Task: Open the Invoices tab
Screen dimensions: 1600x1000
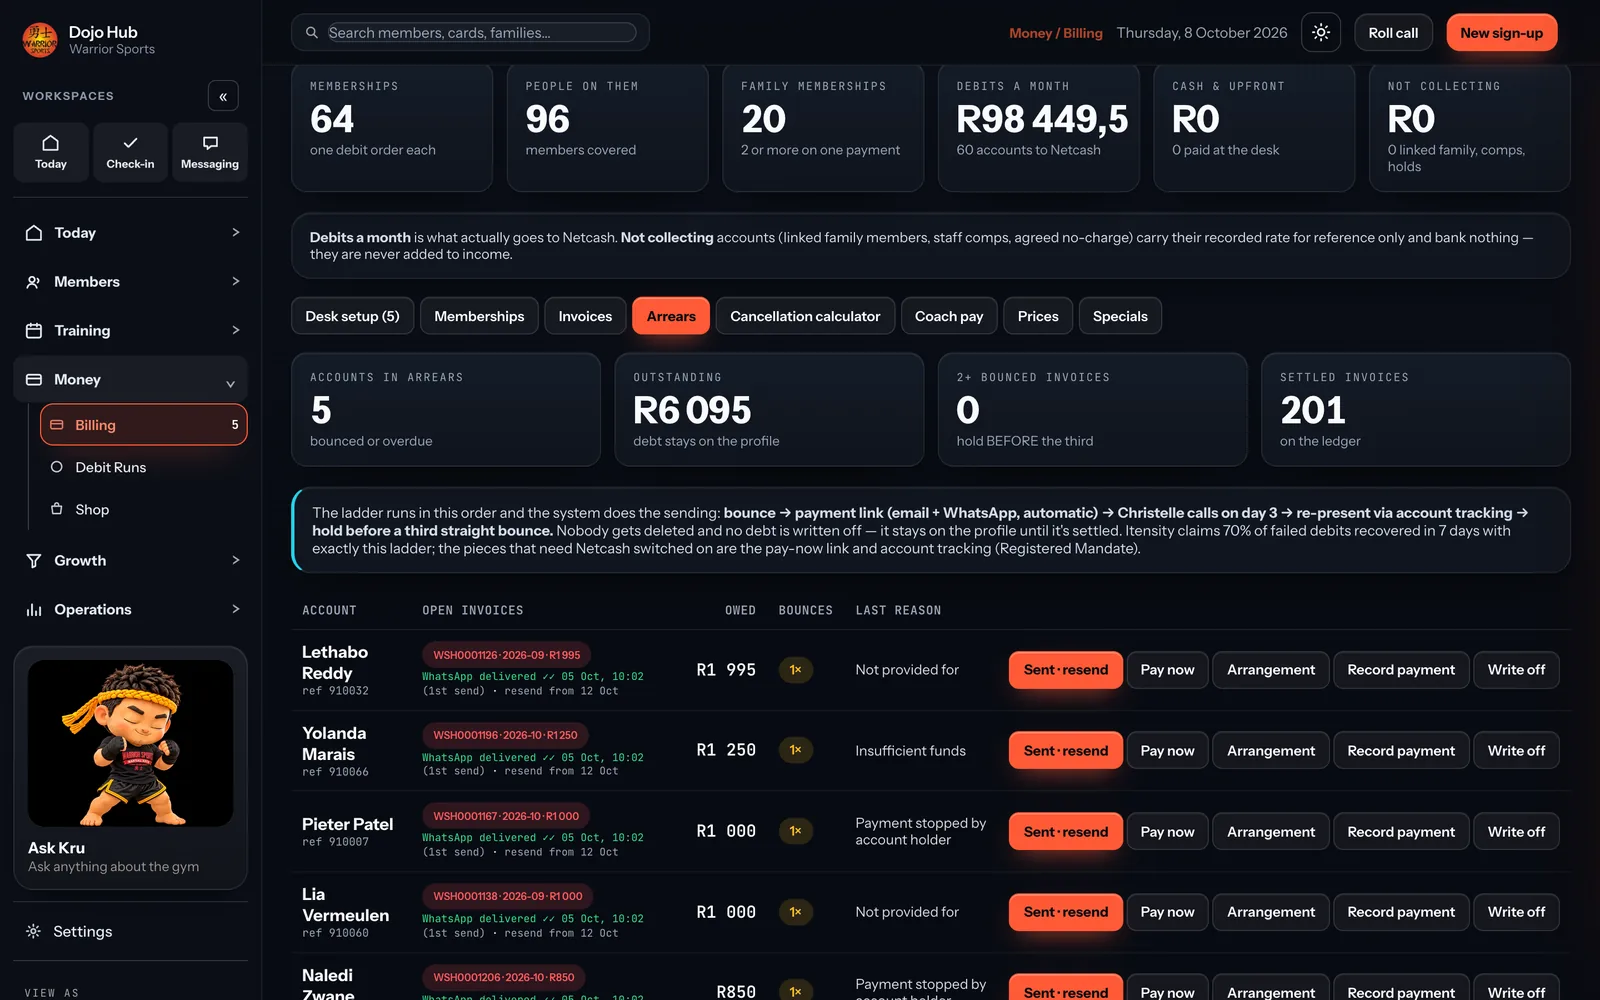Action: click(585, 316)
